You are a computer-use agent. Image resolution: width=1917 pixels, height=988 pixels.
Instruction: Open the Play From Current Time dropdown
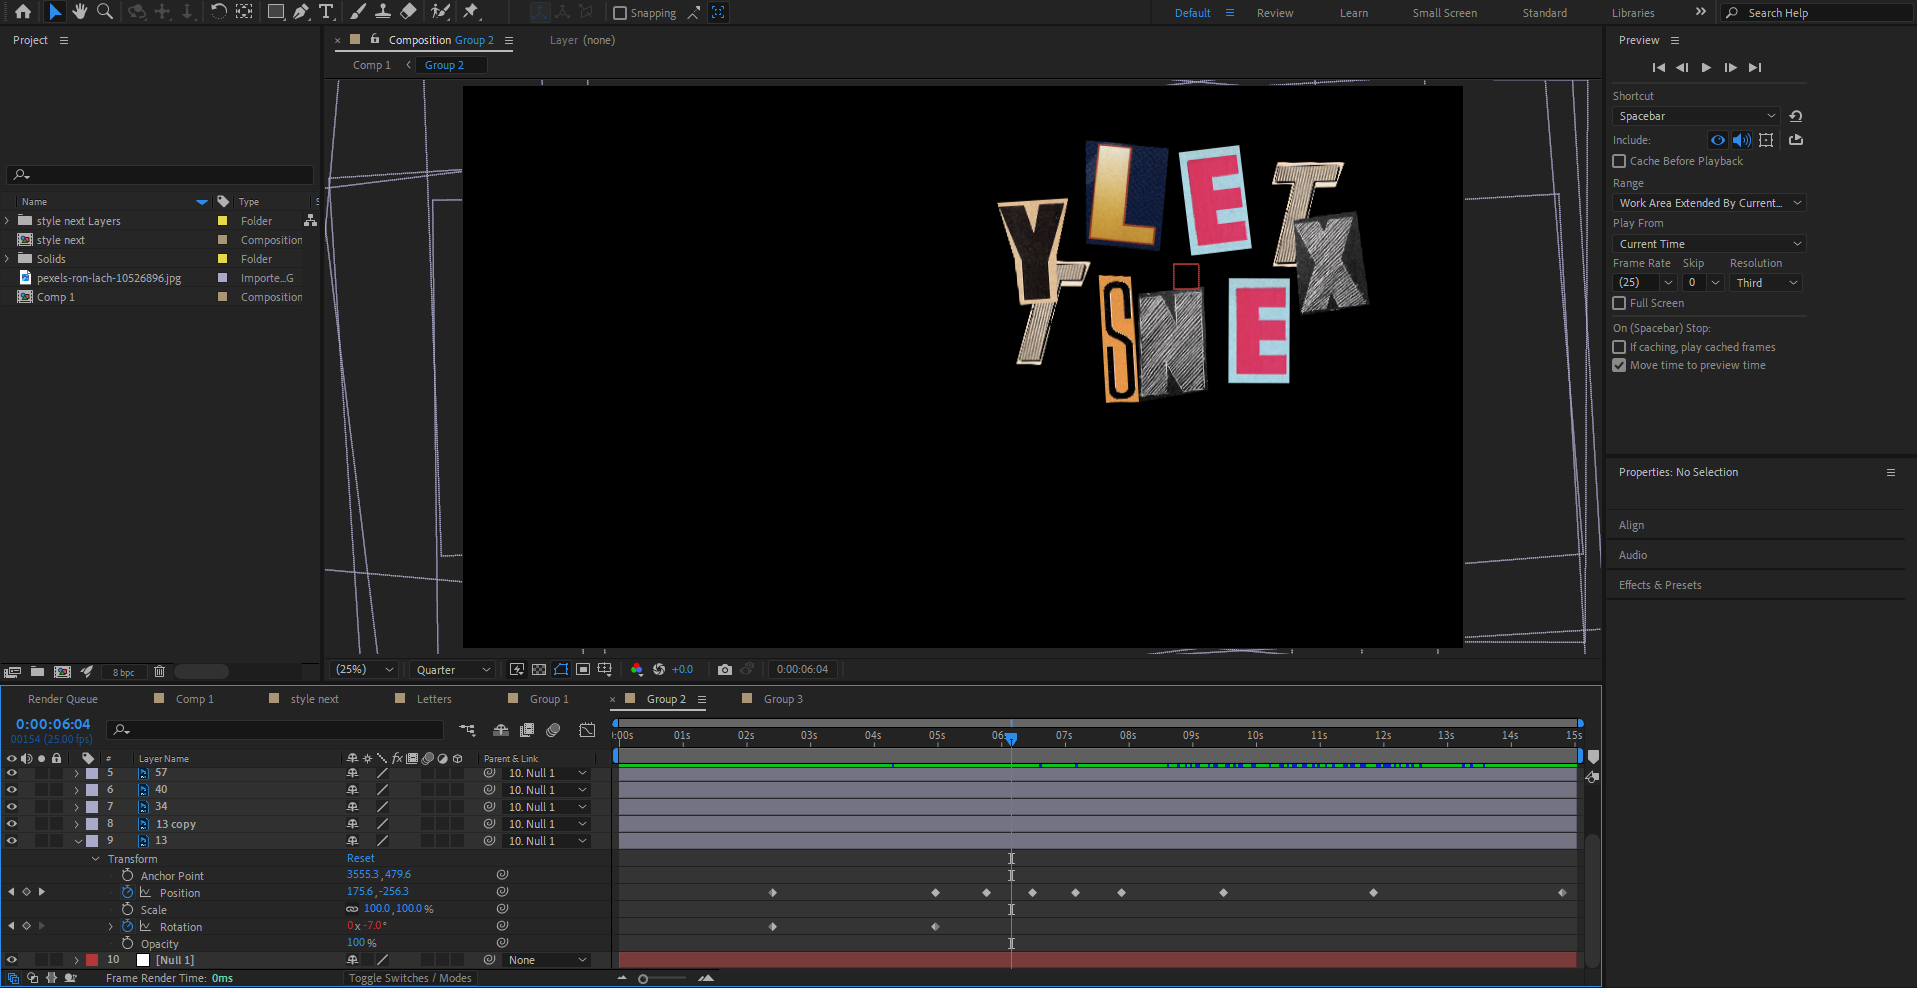[1709, 244]
